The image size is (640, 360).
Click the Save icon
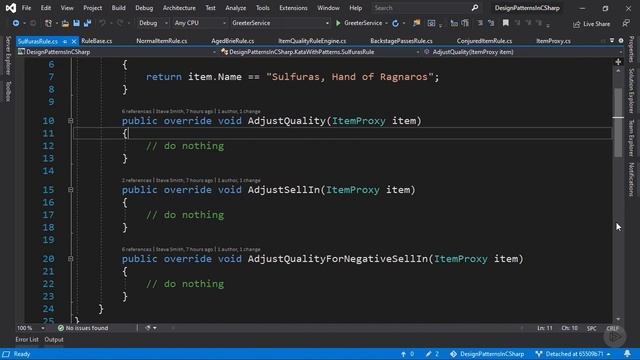coord(76,23)
